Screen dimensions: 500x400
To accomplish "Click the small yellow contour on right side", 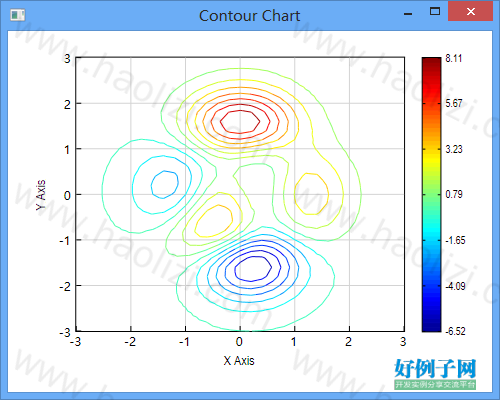I will 311,194.
